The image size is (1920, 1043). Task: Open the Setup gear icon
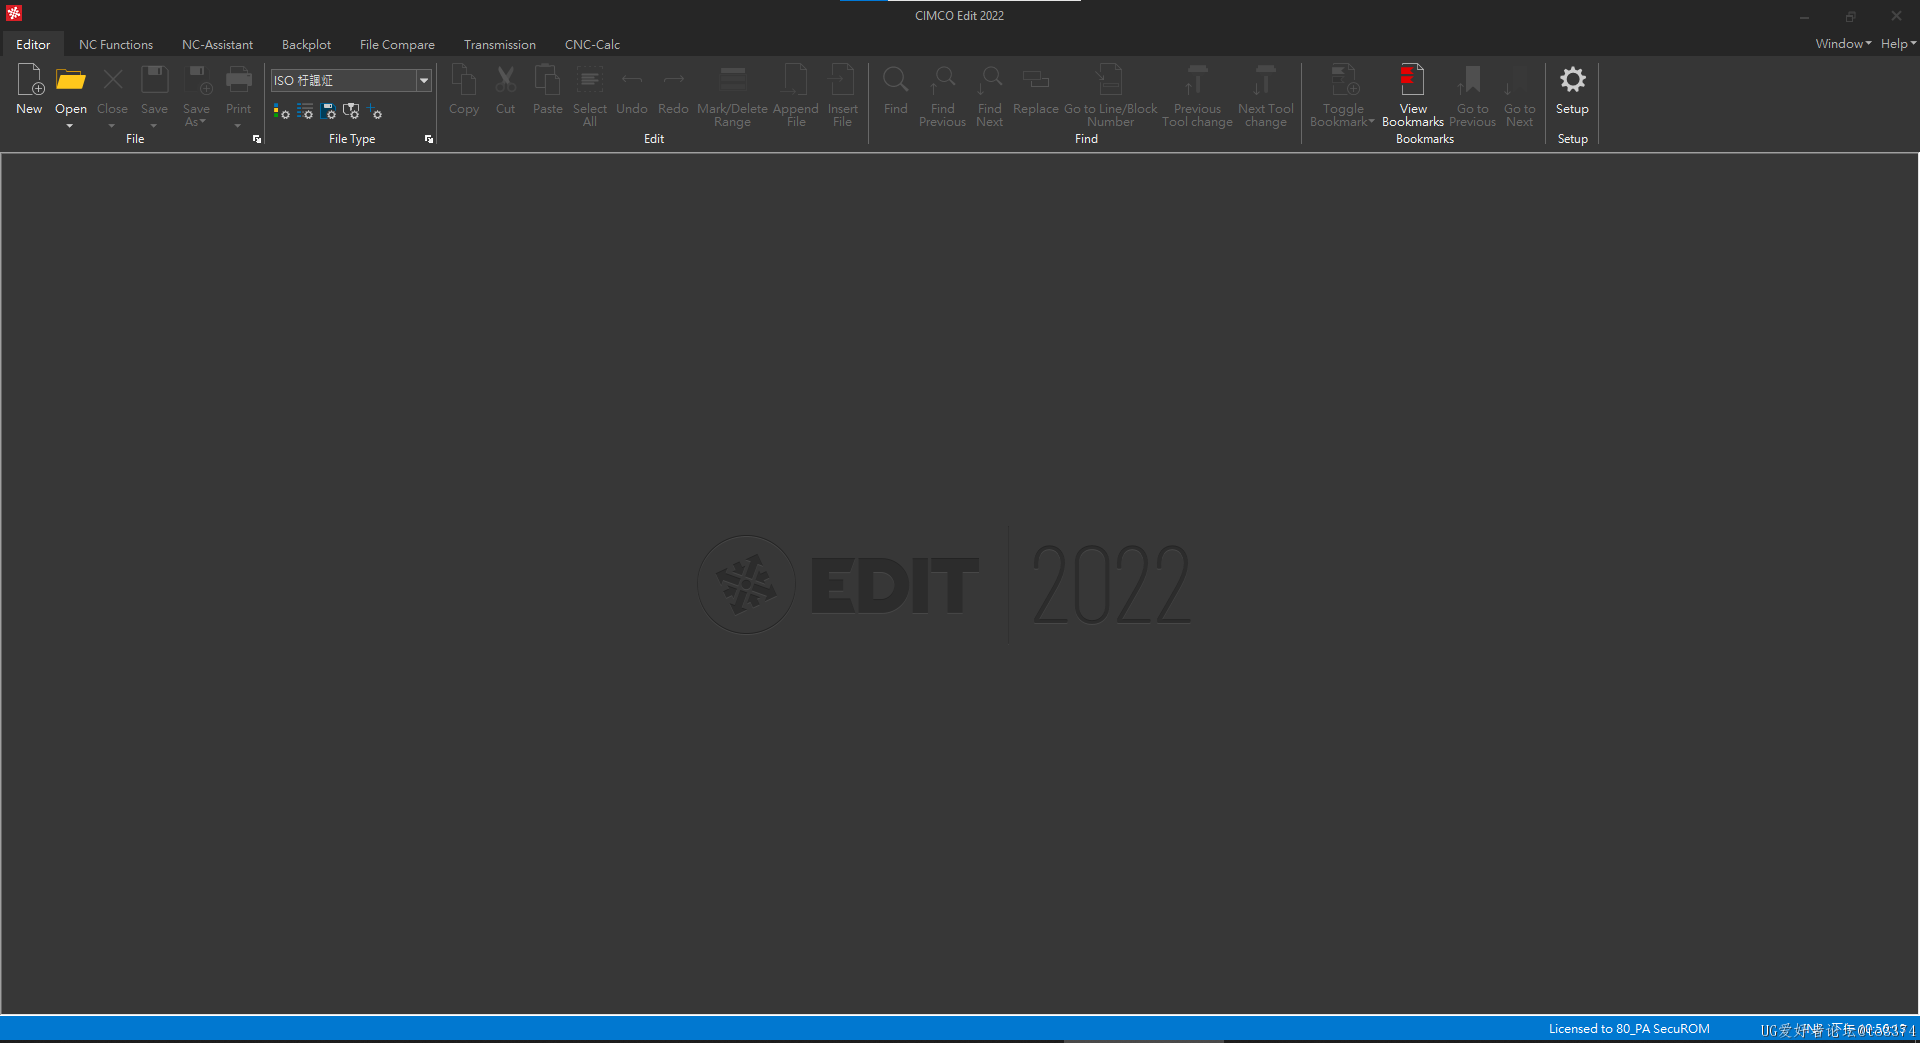[x=1573, y=80]
